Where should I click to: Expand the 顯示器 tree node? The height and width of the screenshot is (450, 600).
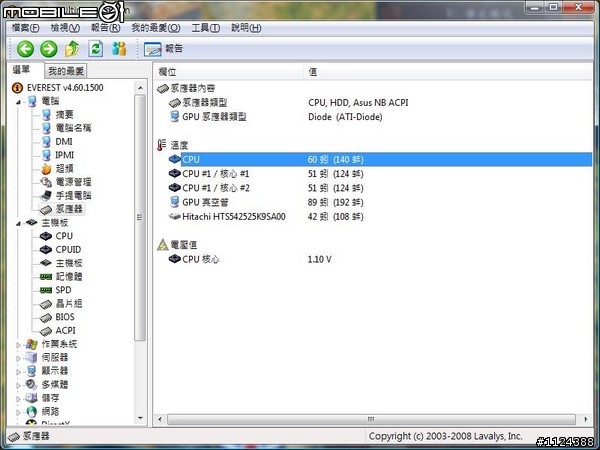(18, 372)
